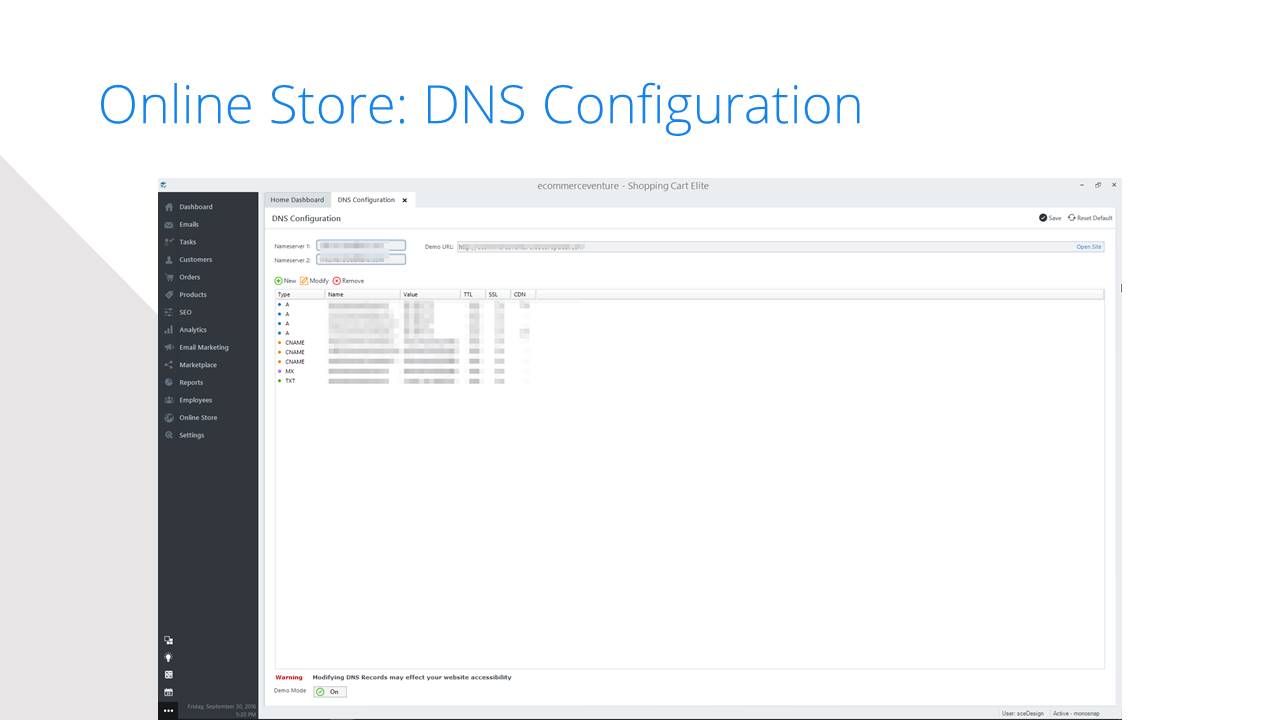Click the windows icon above the lightbulb
Viewport: 1280px width, 720px height.
pyautogui.click(x=168, y=640)
